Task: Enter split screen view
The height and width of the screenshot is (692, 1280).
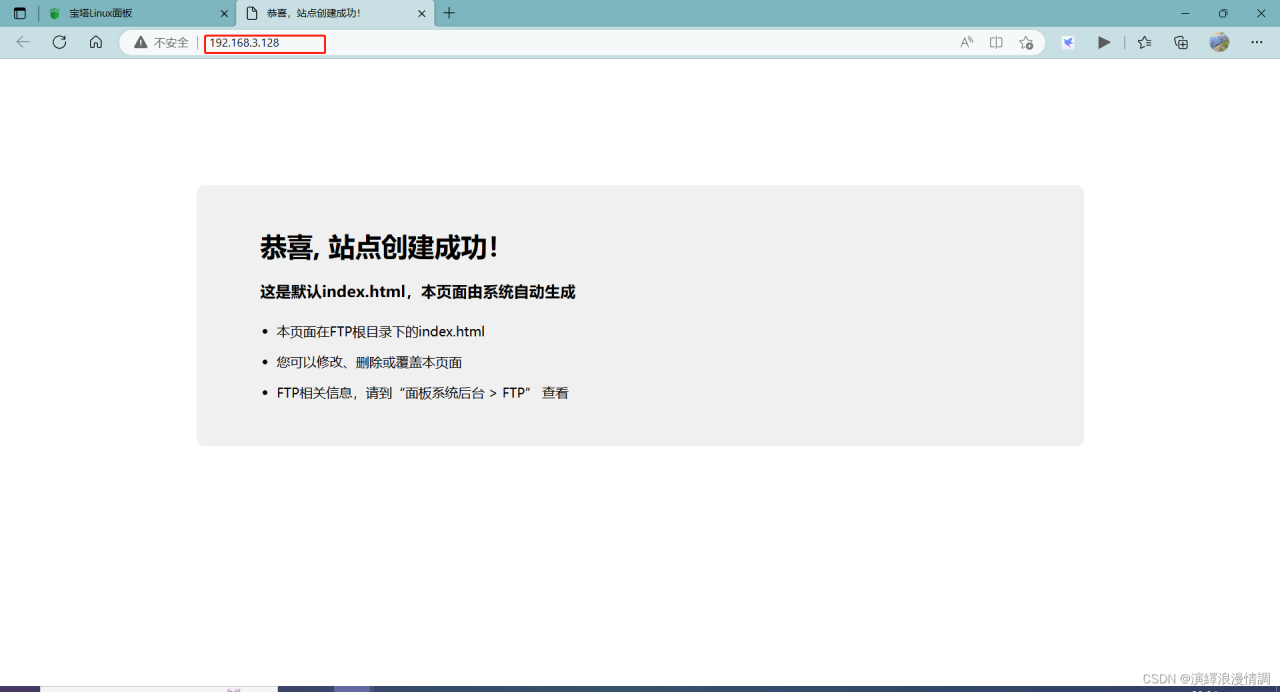Action: pyautogui.click(x=996, y=42)
